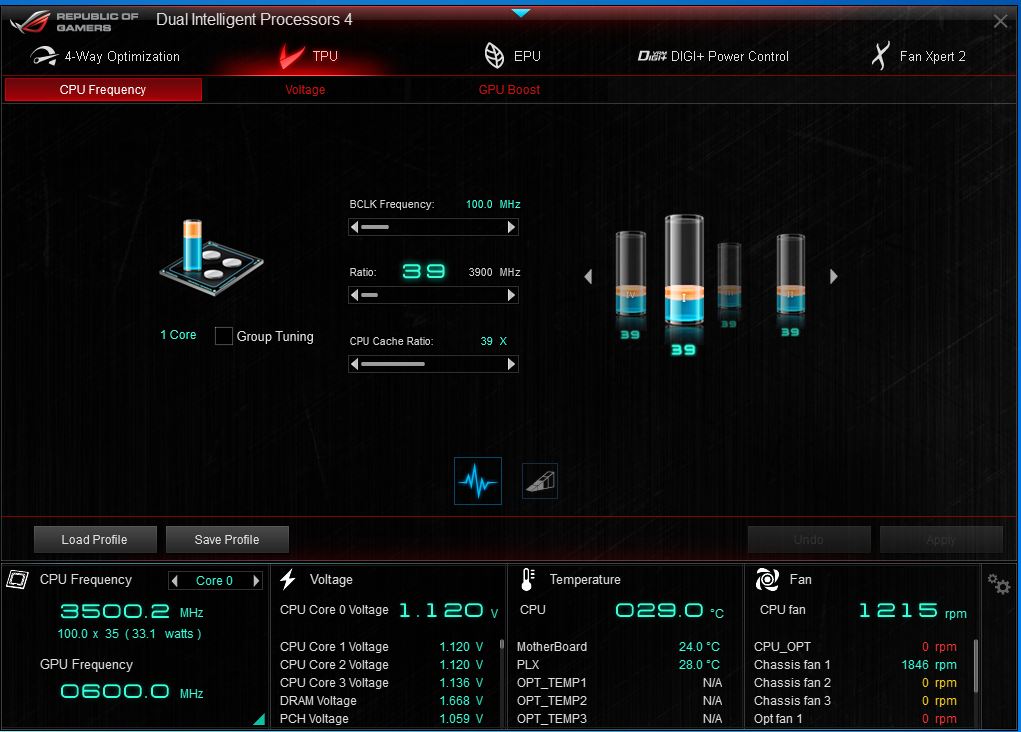Switch to next core in CPU Frequency panel

(x=257, y=580)
